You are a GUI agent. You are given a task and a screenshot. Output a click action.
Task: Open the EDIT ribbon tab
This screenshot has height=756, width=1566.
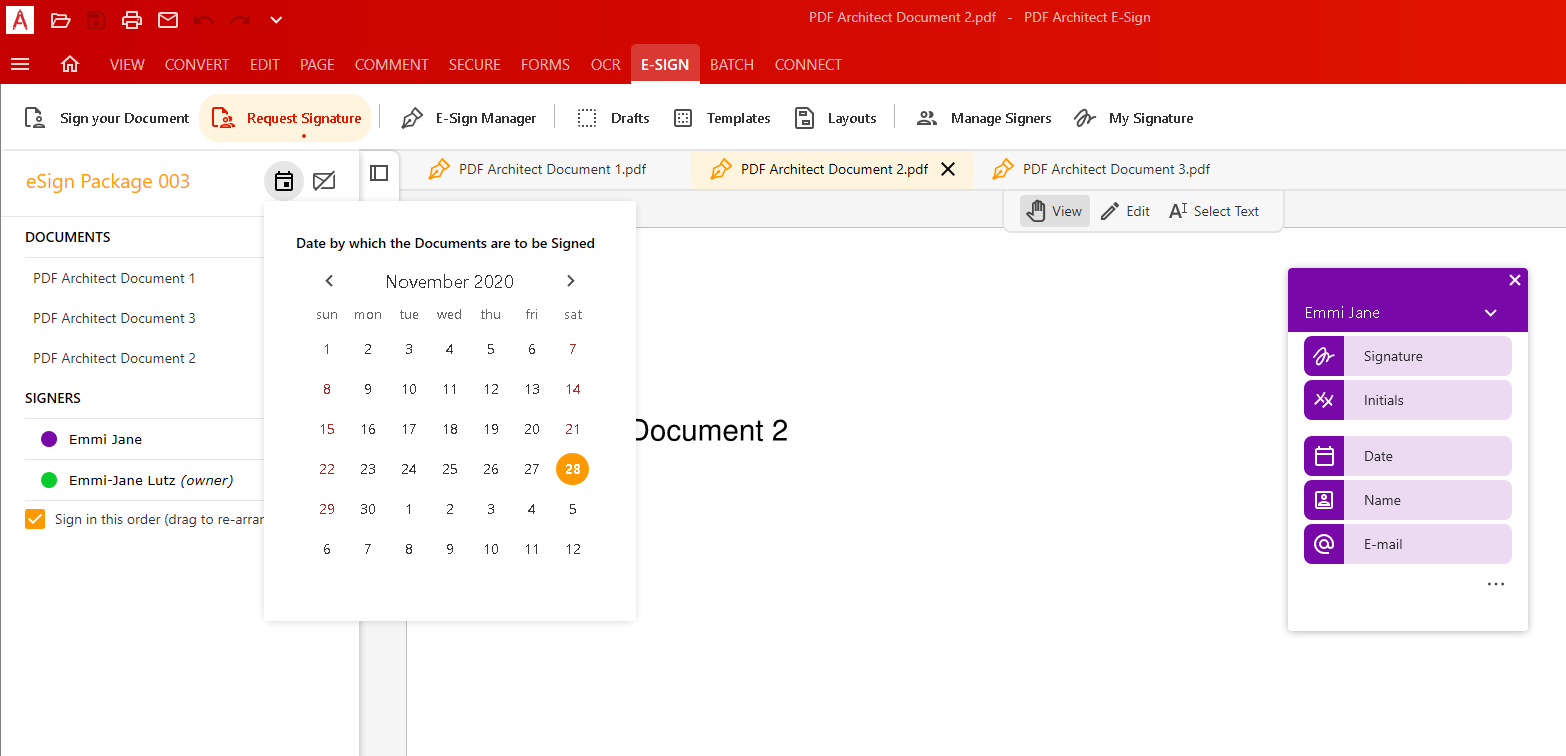(x=265, y=64)
